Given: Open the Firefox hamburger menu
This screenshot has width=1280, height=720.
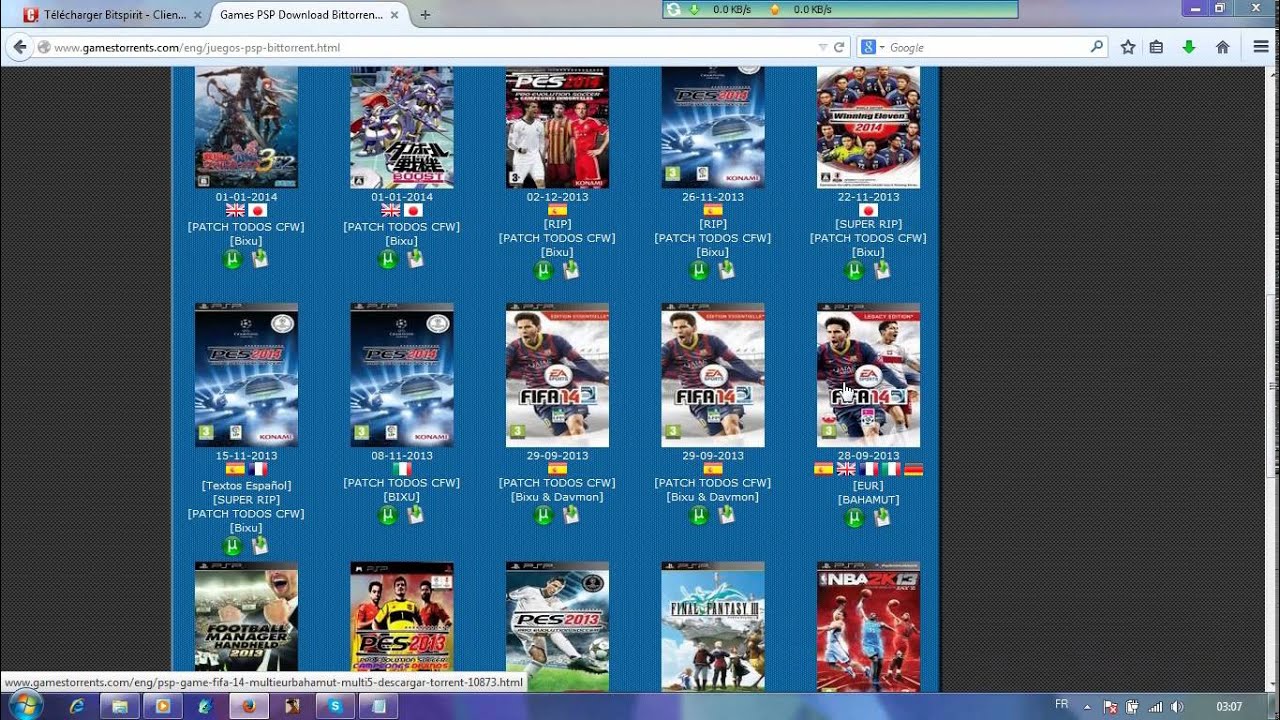Looking at the screenshot, I should click(1261, 47).
